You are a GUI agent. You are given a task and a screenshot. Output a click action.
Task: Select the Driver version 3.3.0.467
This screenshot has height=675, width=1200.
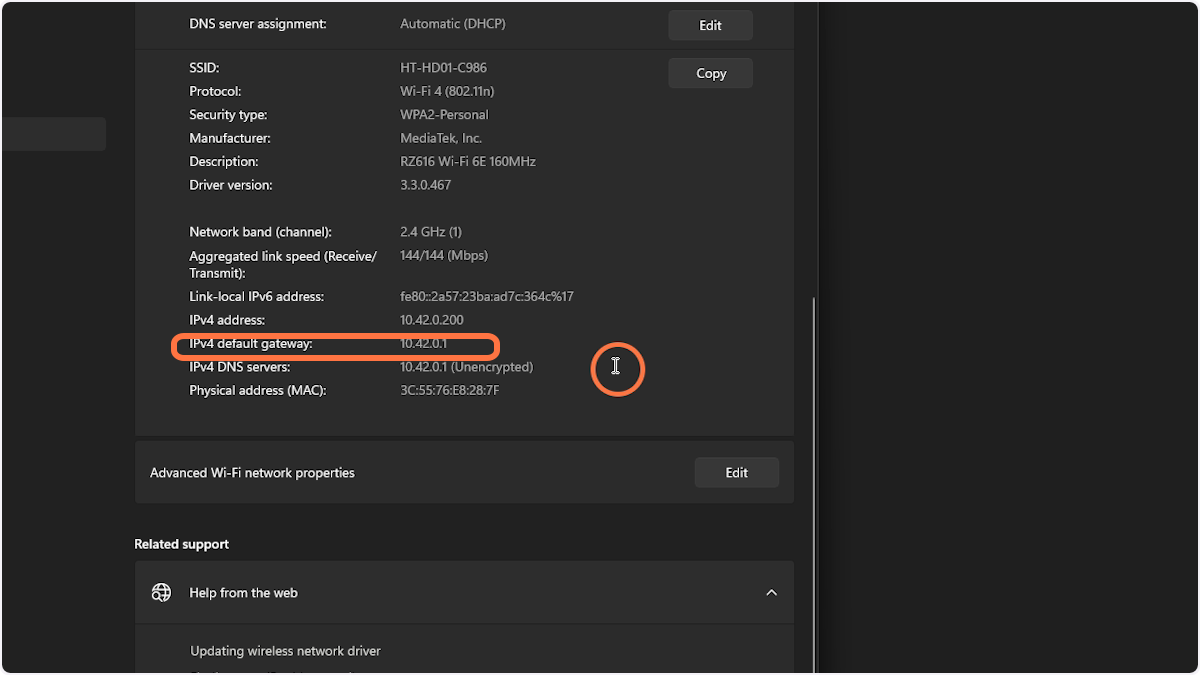click(x=425, y=185)
